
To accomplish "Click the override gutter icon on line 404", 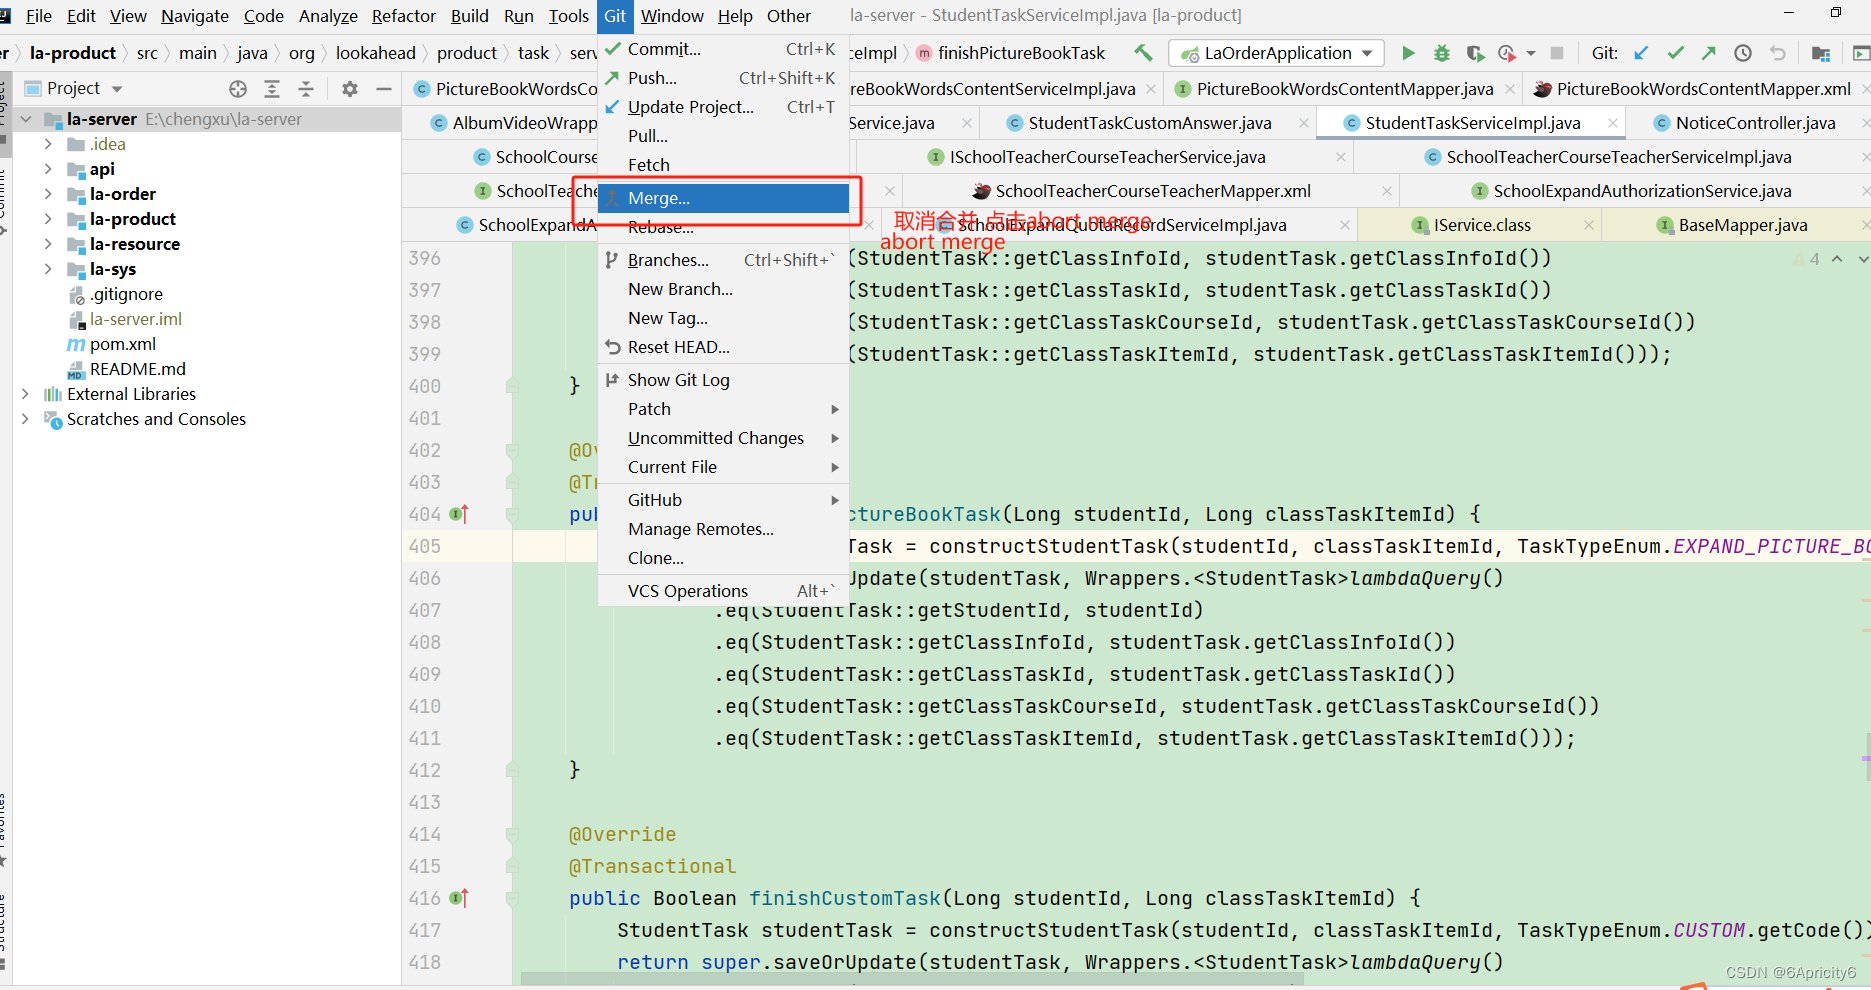I will 459,514.
